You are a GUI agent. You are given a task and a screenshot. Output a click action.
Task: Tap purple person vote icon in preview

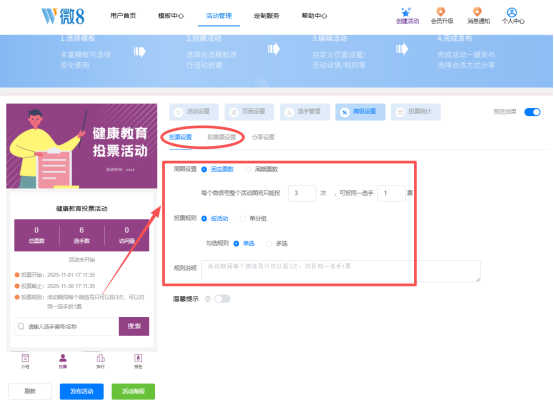tap(63, 358)
